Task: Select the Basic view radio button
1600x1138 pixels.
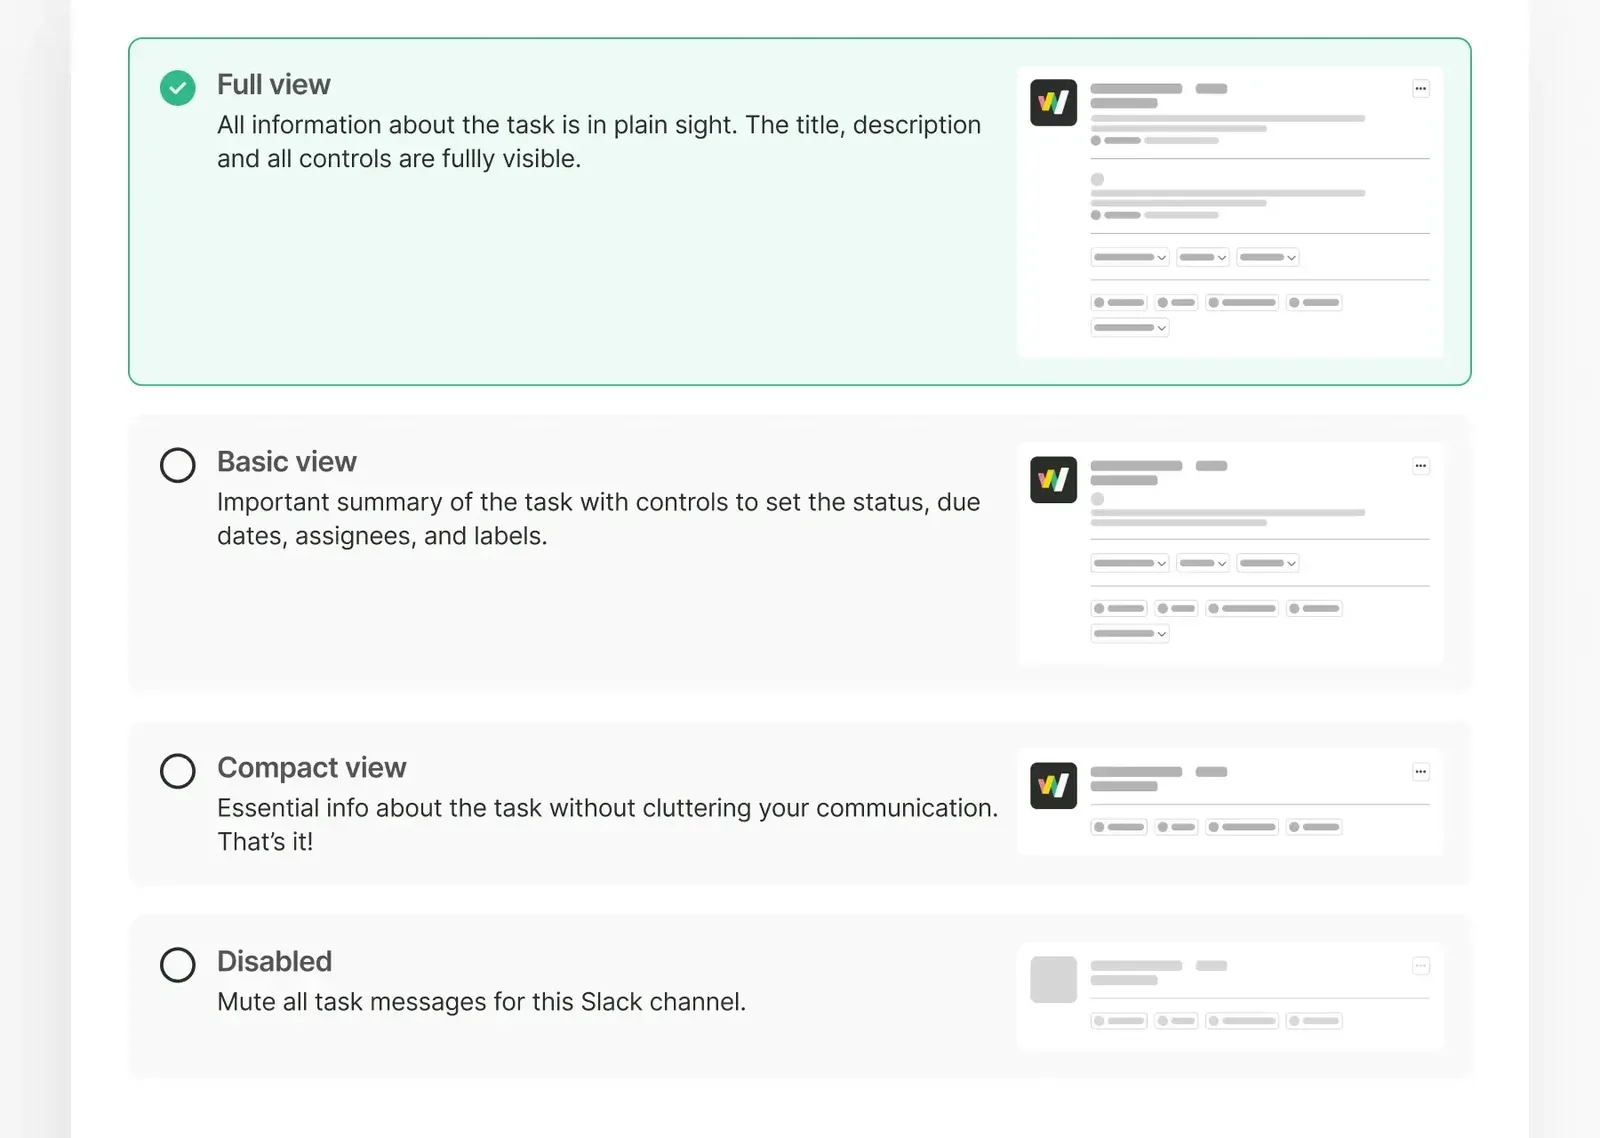Action: [x=178, y=465]
